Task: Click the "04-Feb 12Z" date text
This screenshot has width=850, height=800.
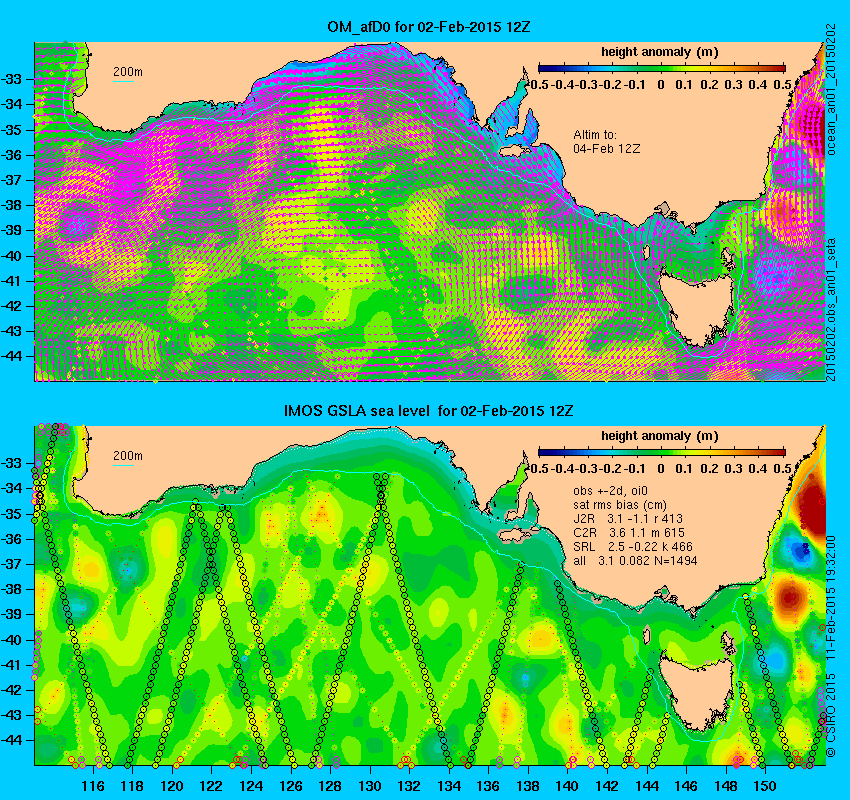Action: (607, 148)
